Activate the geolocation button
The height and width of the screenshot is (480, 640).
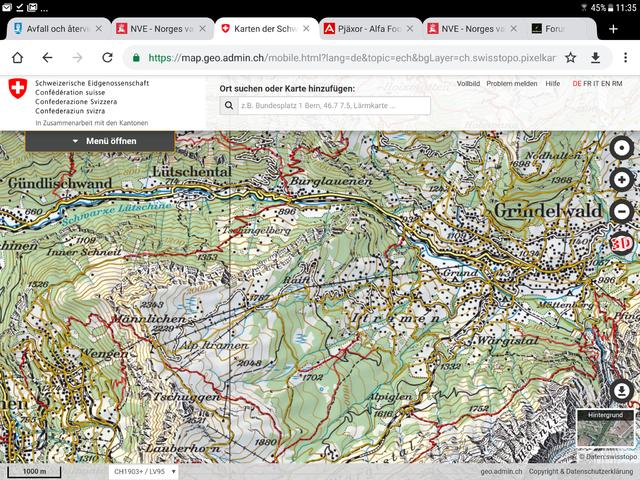(621, 147)
